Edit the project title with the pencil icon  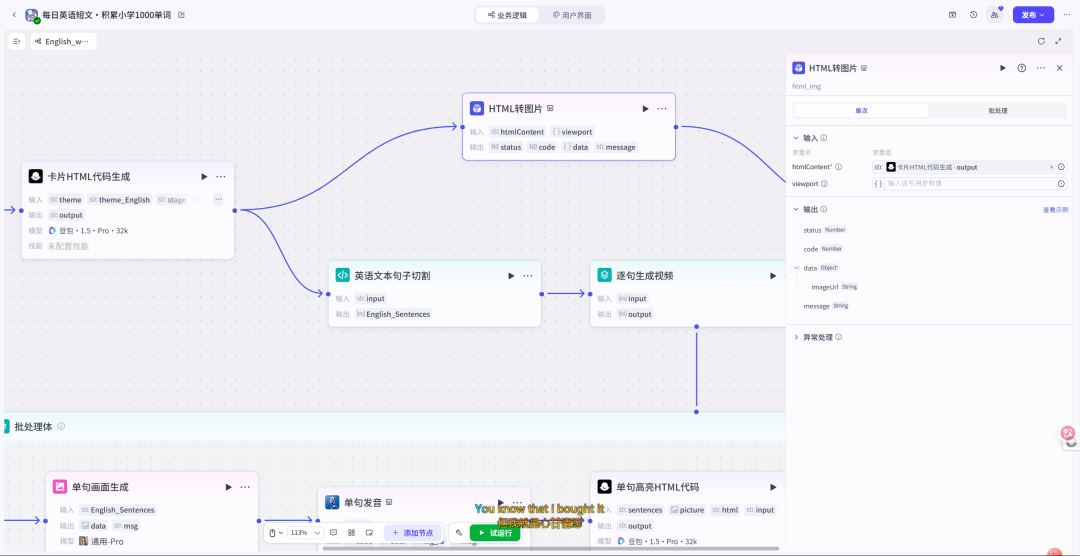[x=181, y=14]
